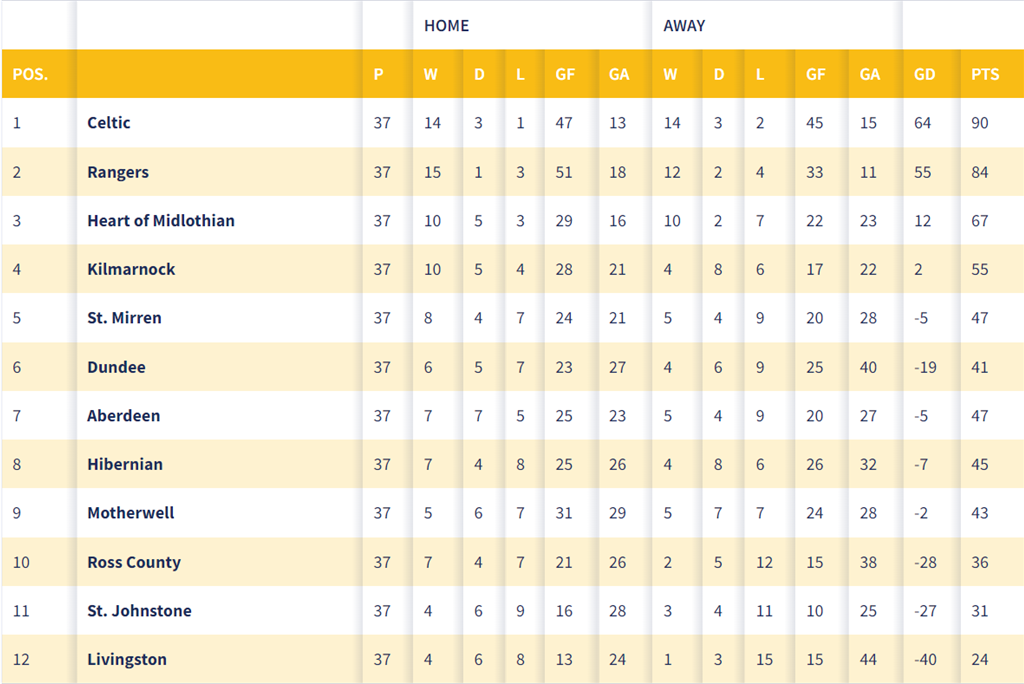Click the P (played) column header
This screenshot has height=684, width=1024.
click(379, 75)
